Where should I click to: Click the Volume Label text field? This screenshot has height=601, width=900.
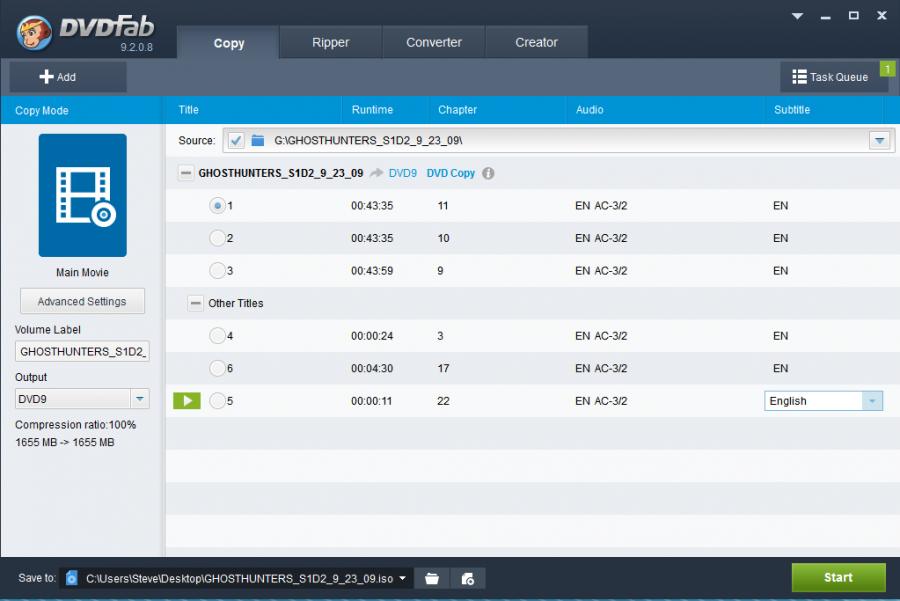82,351
